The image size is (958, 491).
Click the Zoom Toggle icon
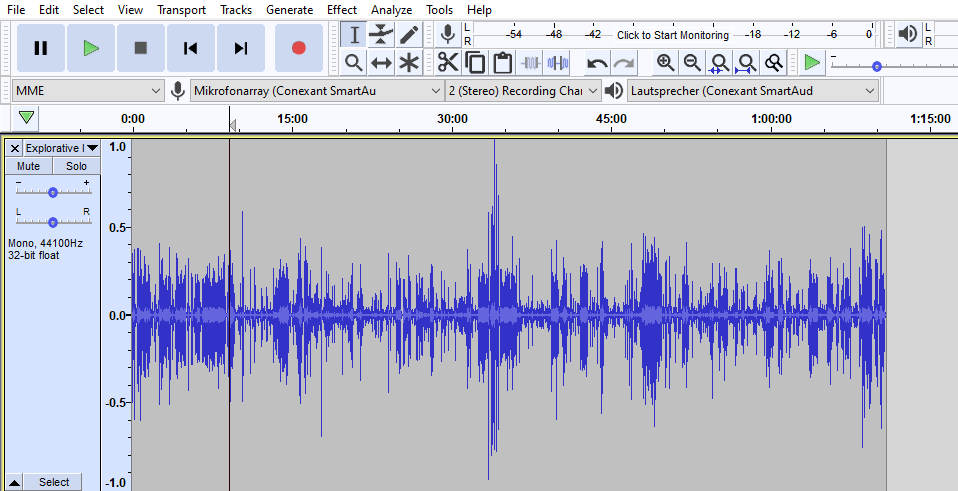tap(774, 62)
